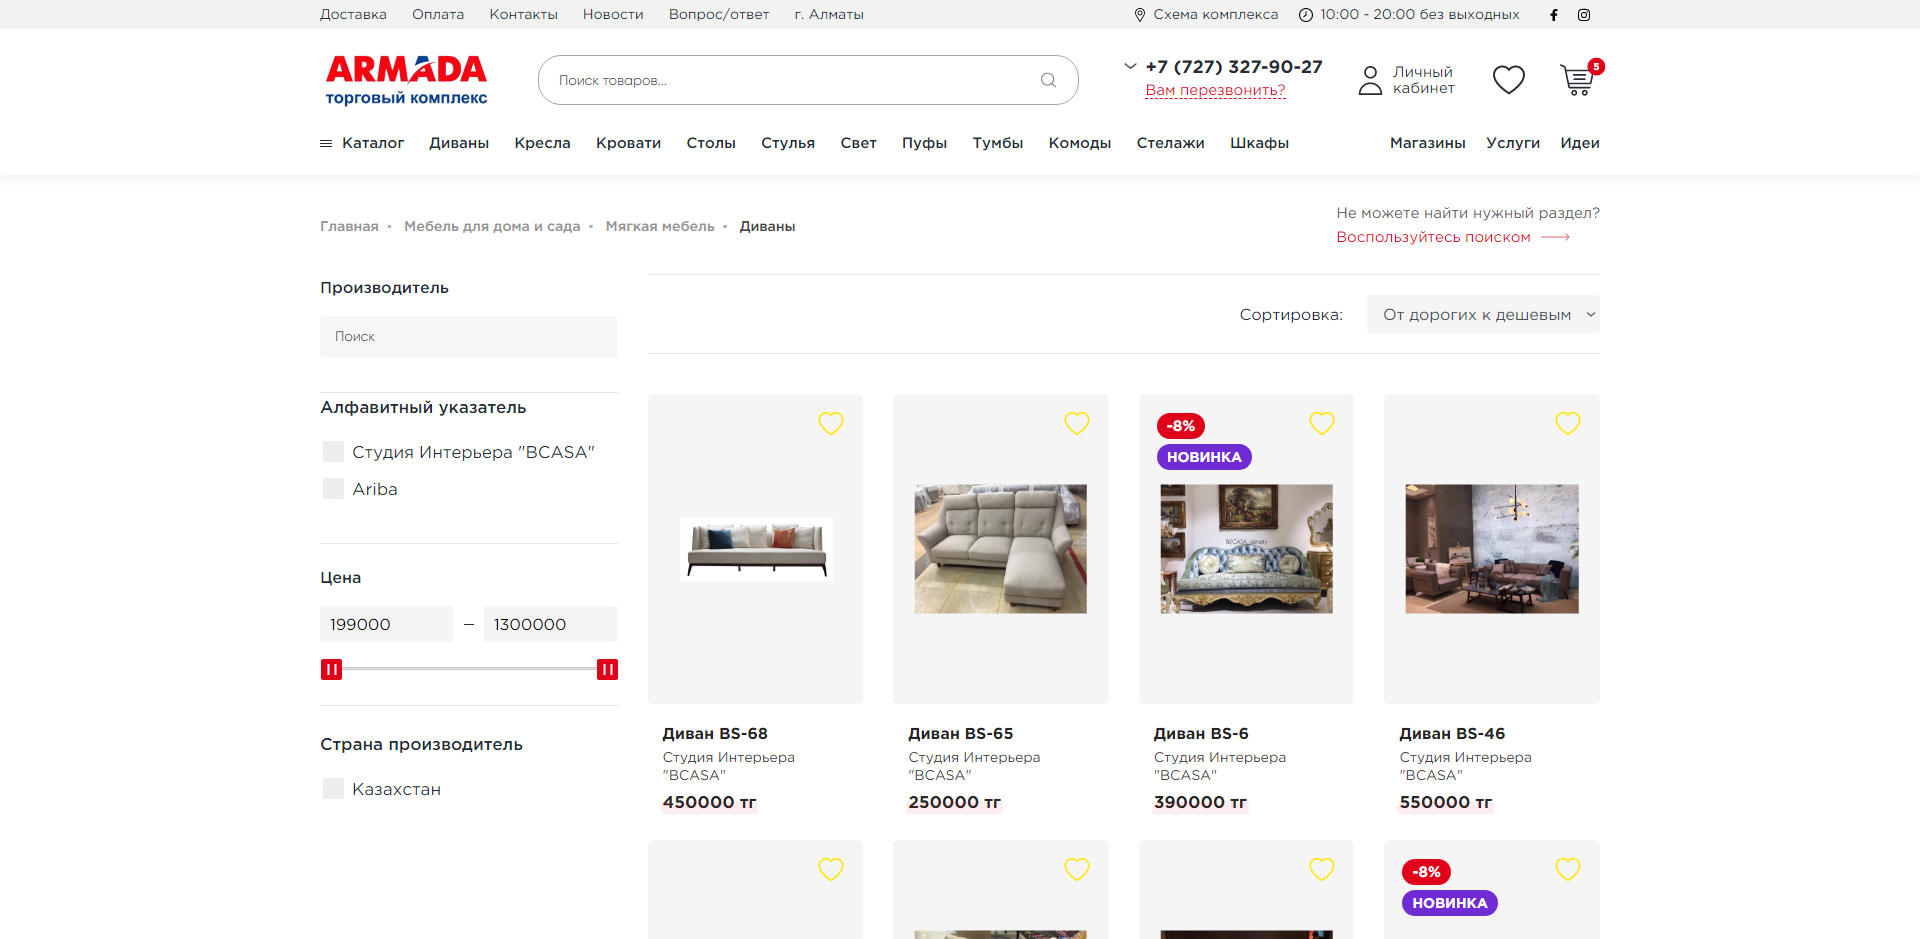Open the Оплата link

pos(438,15)
